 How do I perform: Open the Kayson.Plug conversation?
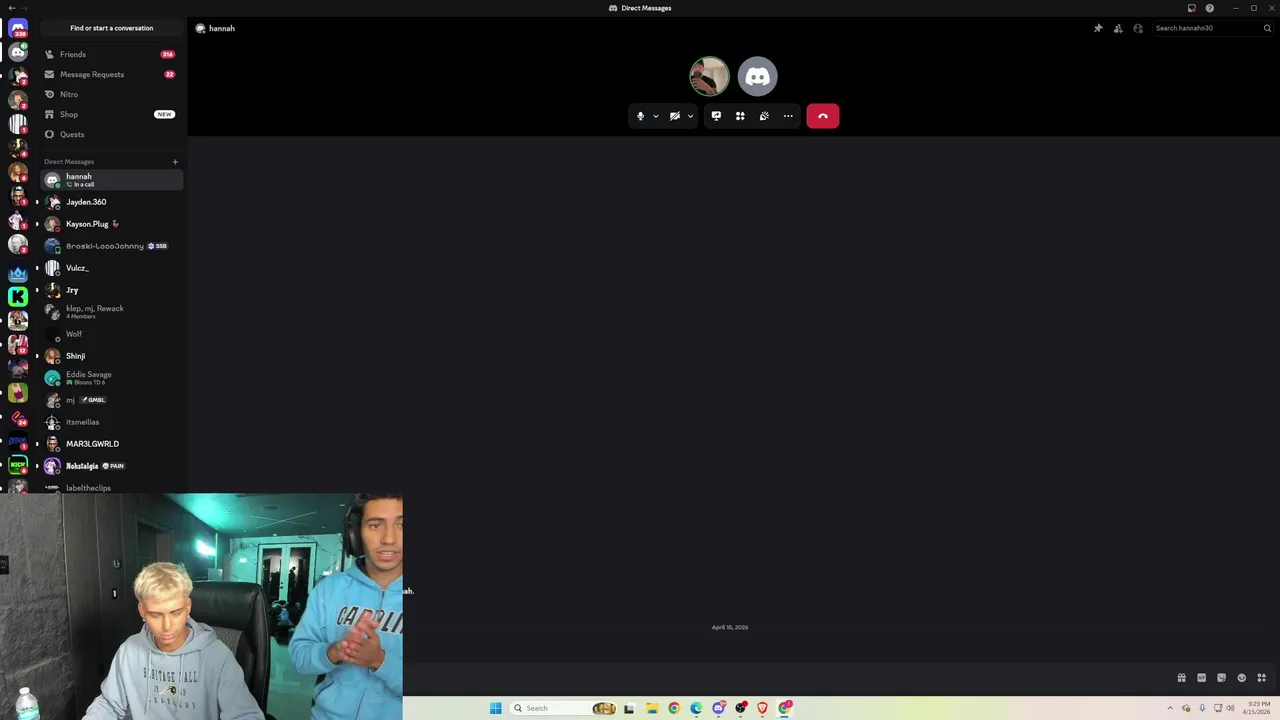[112, 224]
